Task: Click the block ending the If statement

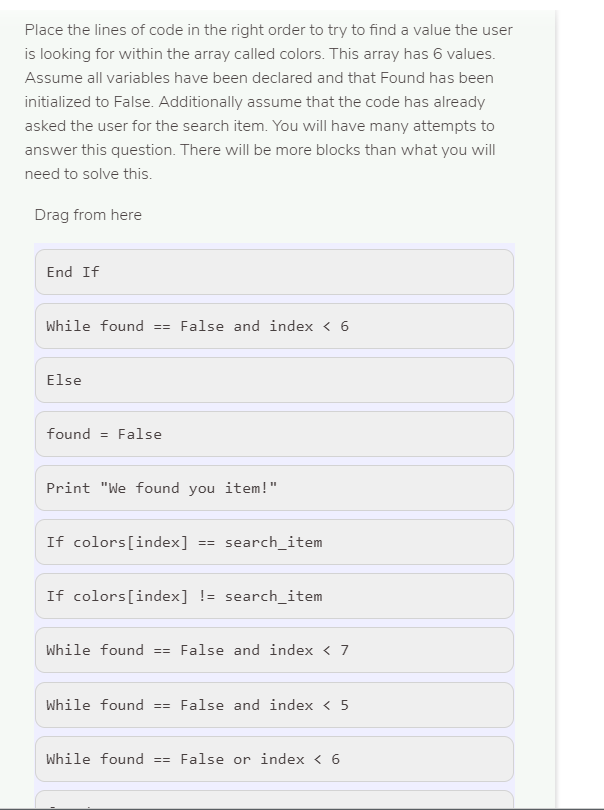Action: click(275, 272)
